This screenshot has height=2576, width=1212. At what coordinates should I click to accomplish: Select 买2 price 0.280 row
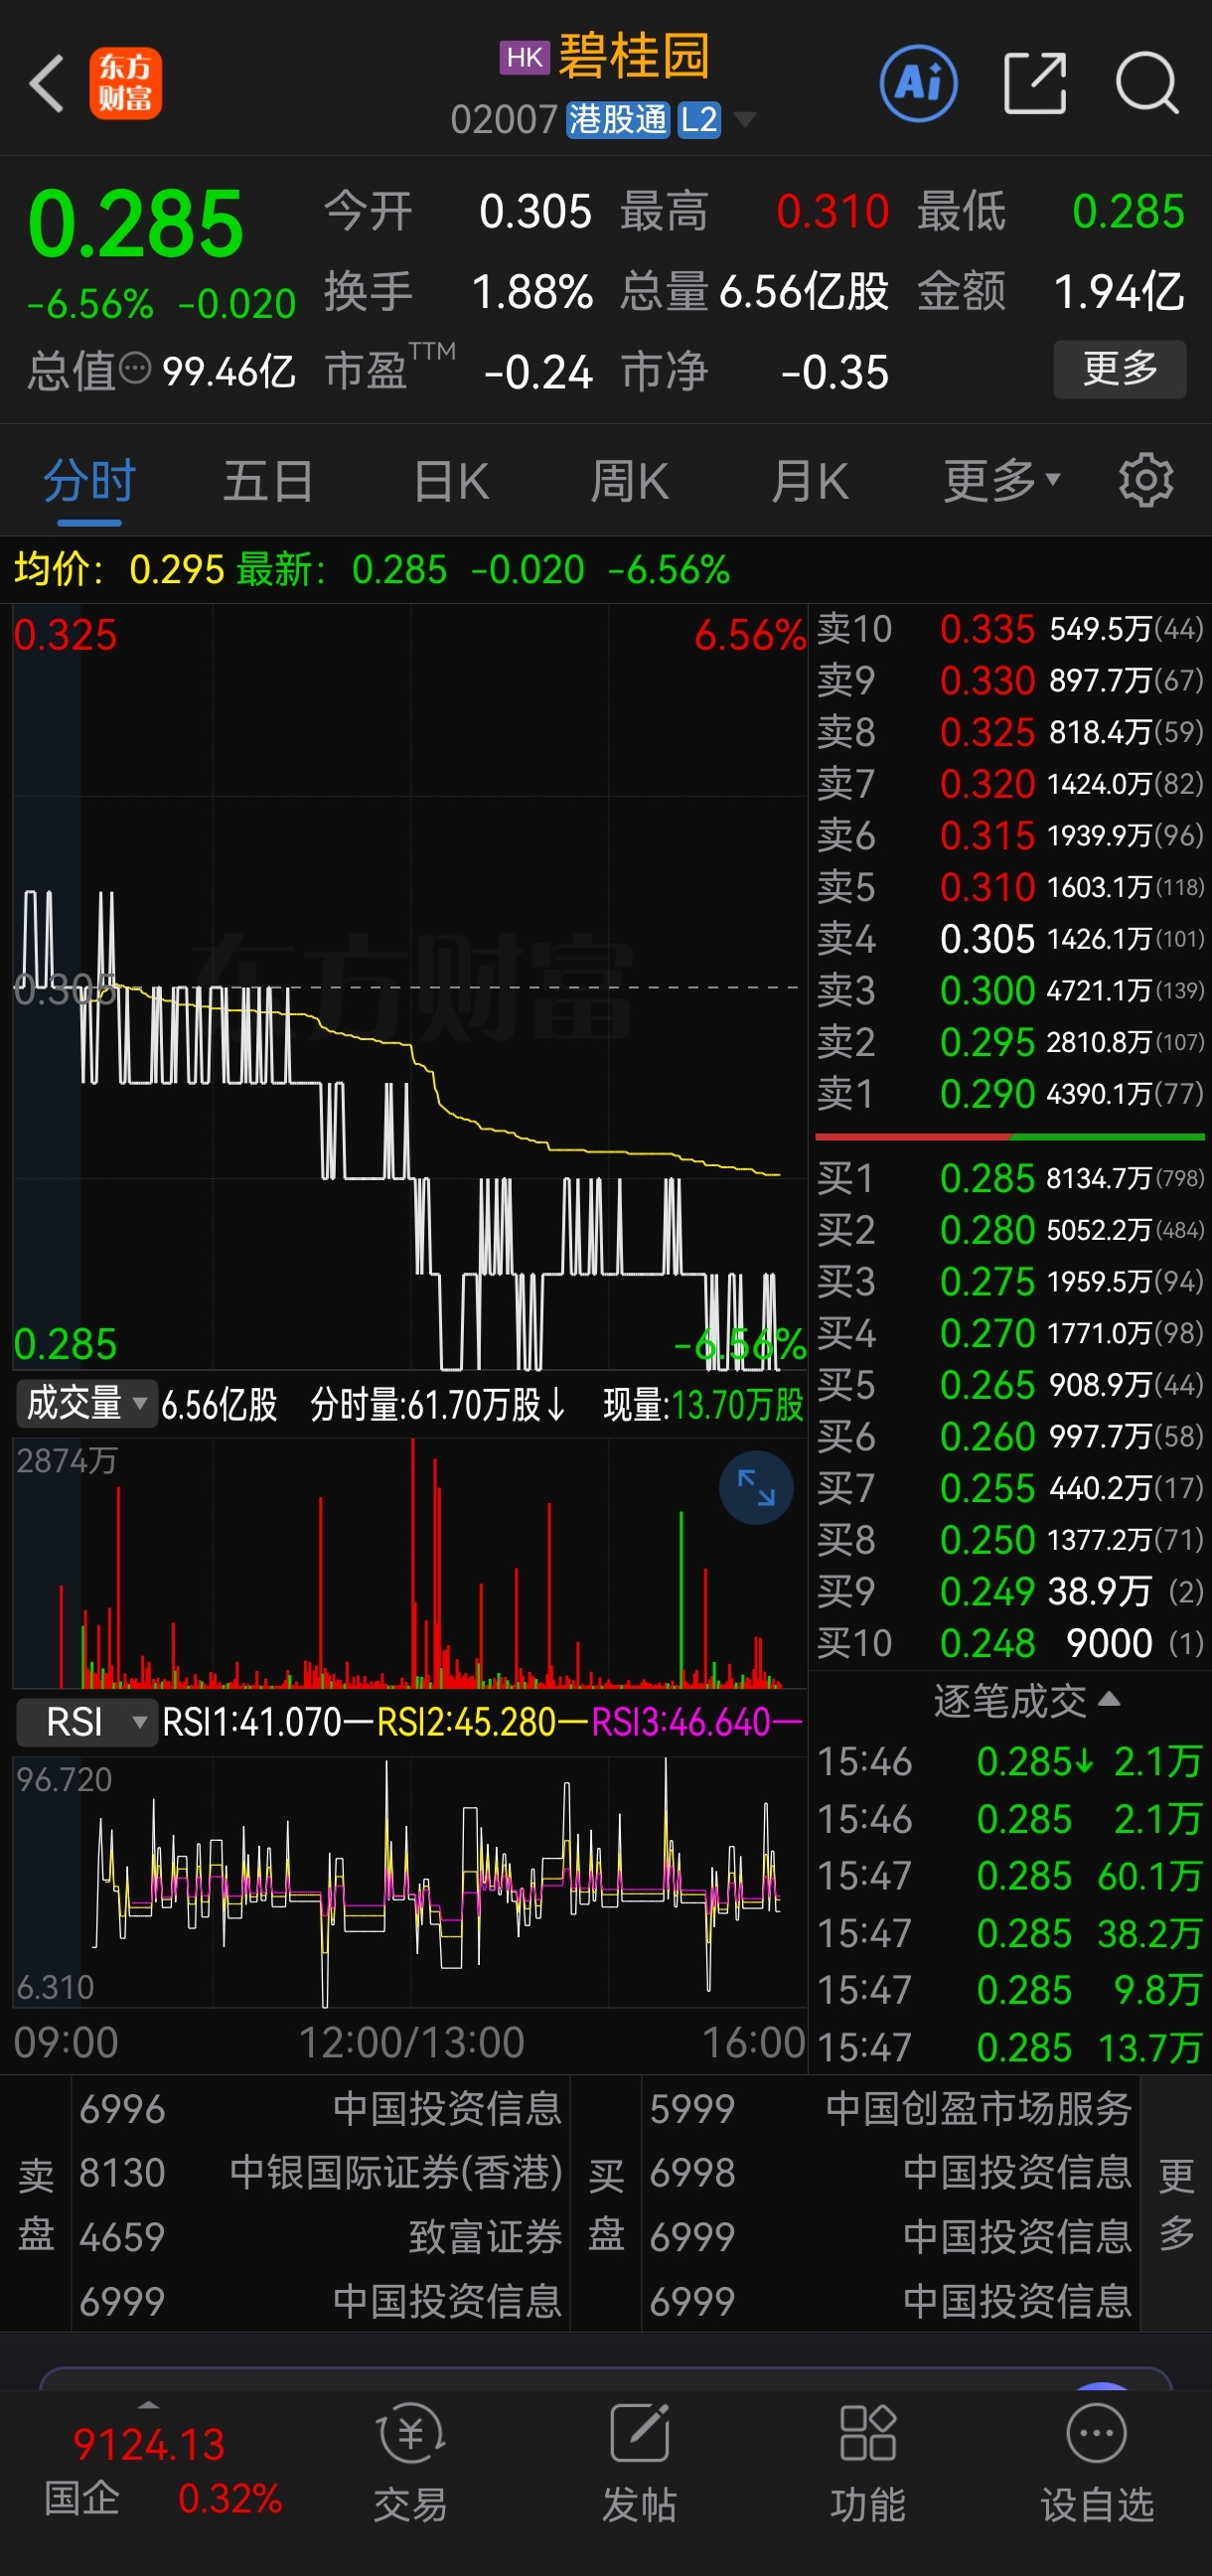coord(1010,1230)
